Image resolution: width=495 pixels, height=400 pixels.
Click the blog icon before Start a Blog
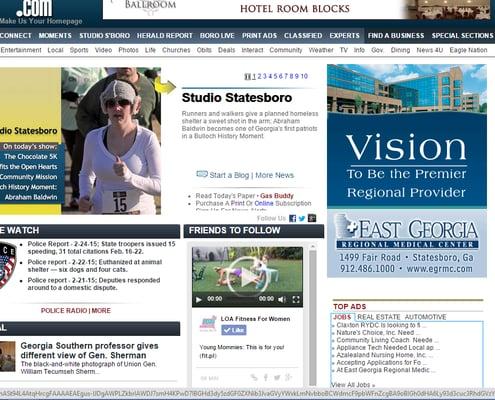202,174
